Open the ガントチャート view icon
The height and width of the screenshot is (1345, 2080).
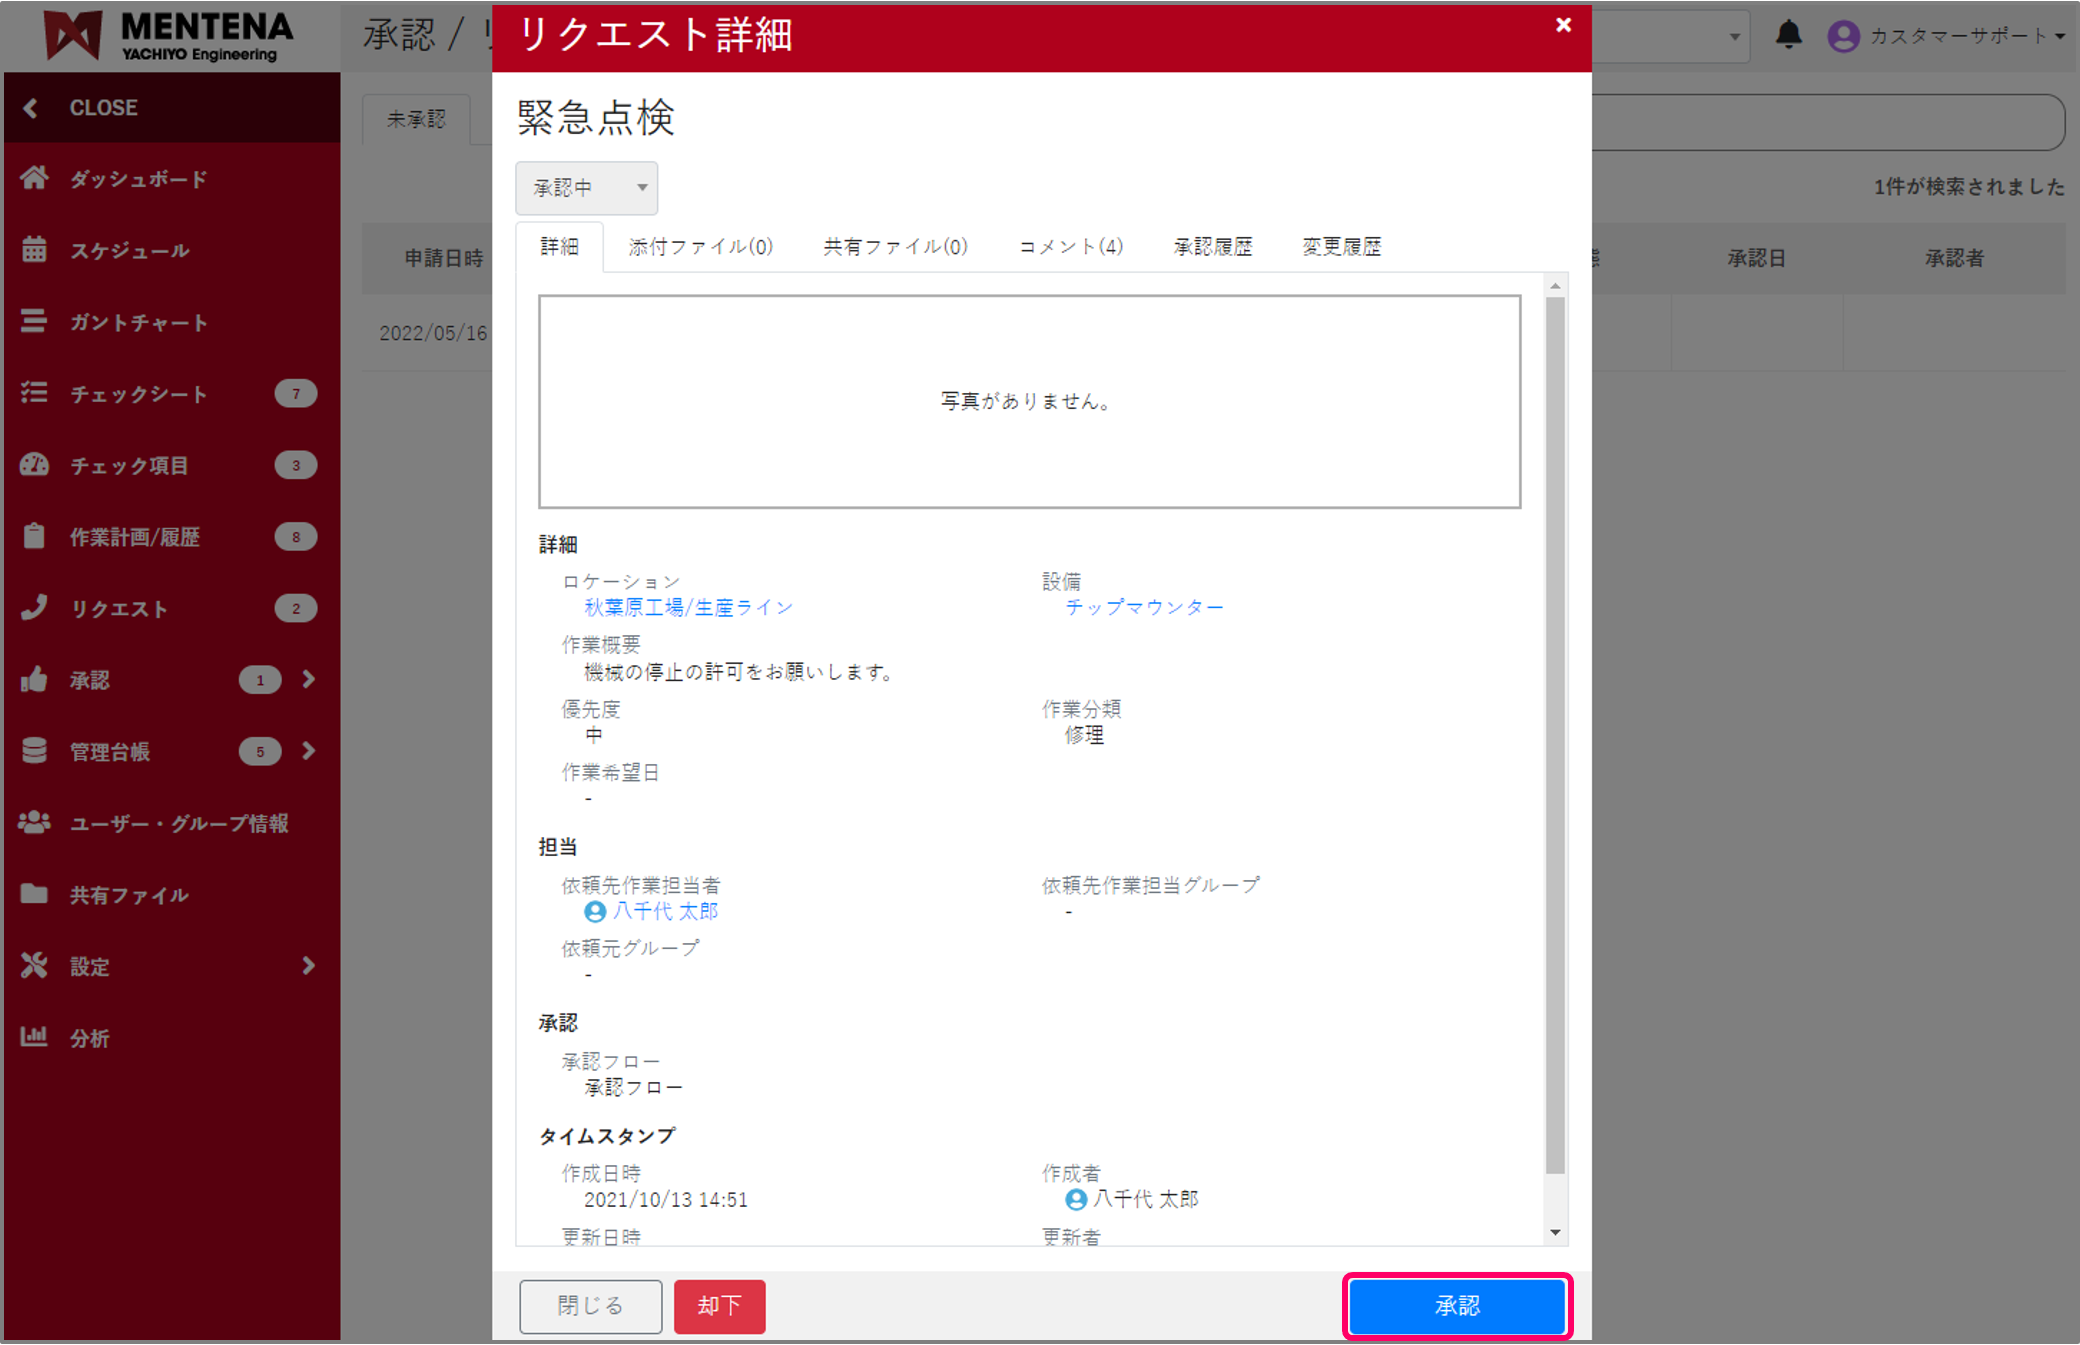click(x=35, y=322)
